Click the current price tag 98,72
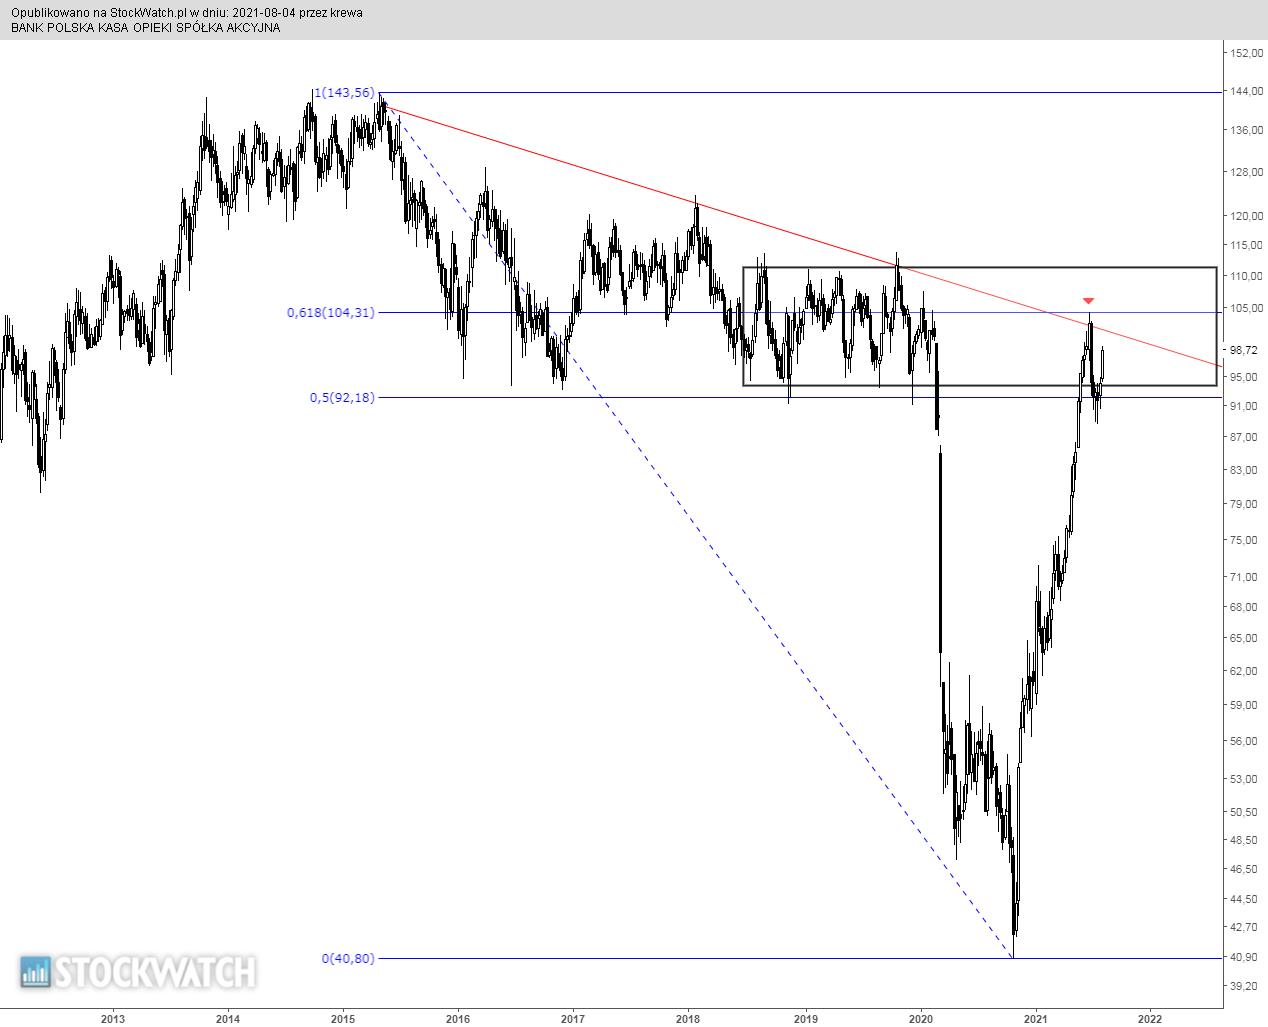Viewport: 1268px width, 1027px height. click(1245, 350)
